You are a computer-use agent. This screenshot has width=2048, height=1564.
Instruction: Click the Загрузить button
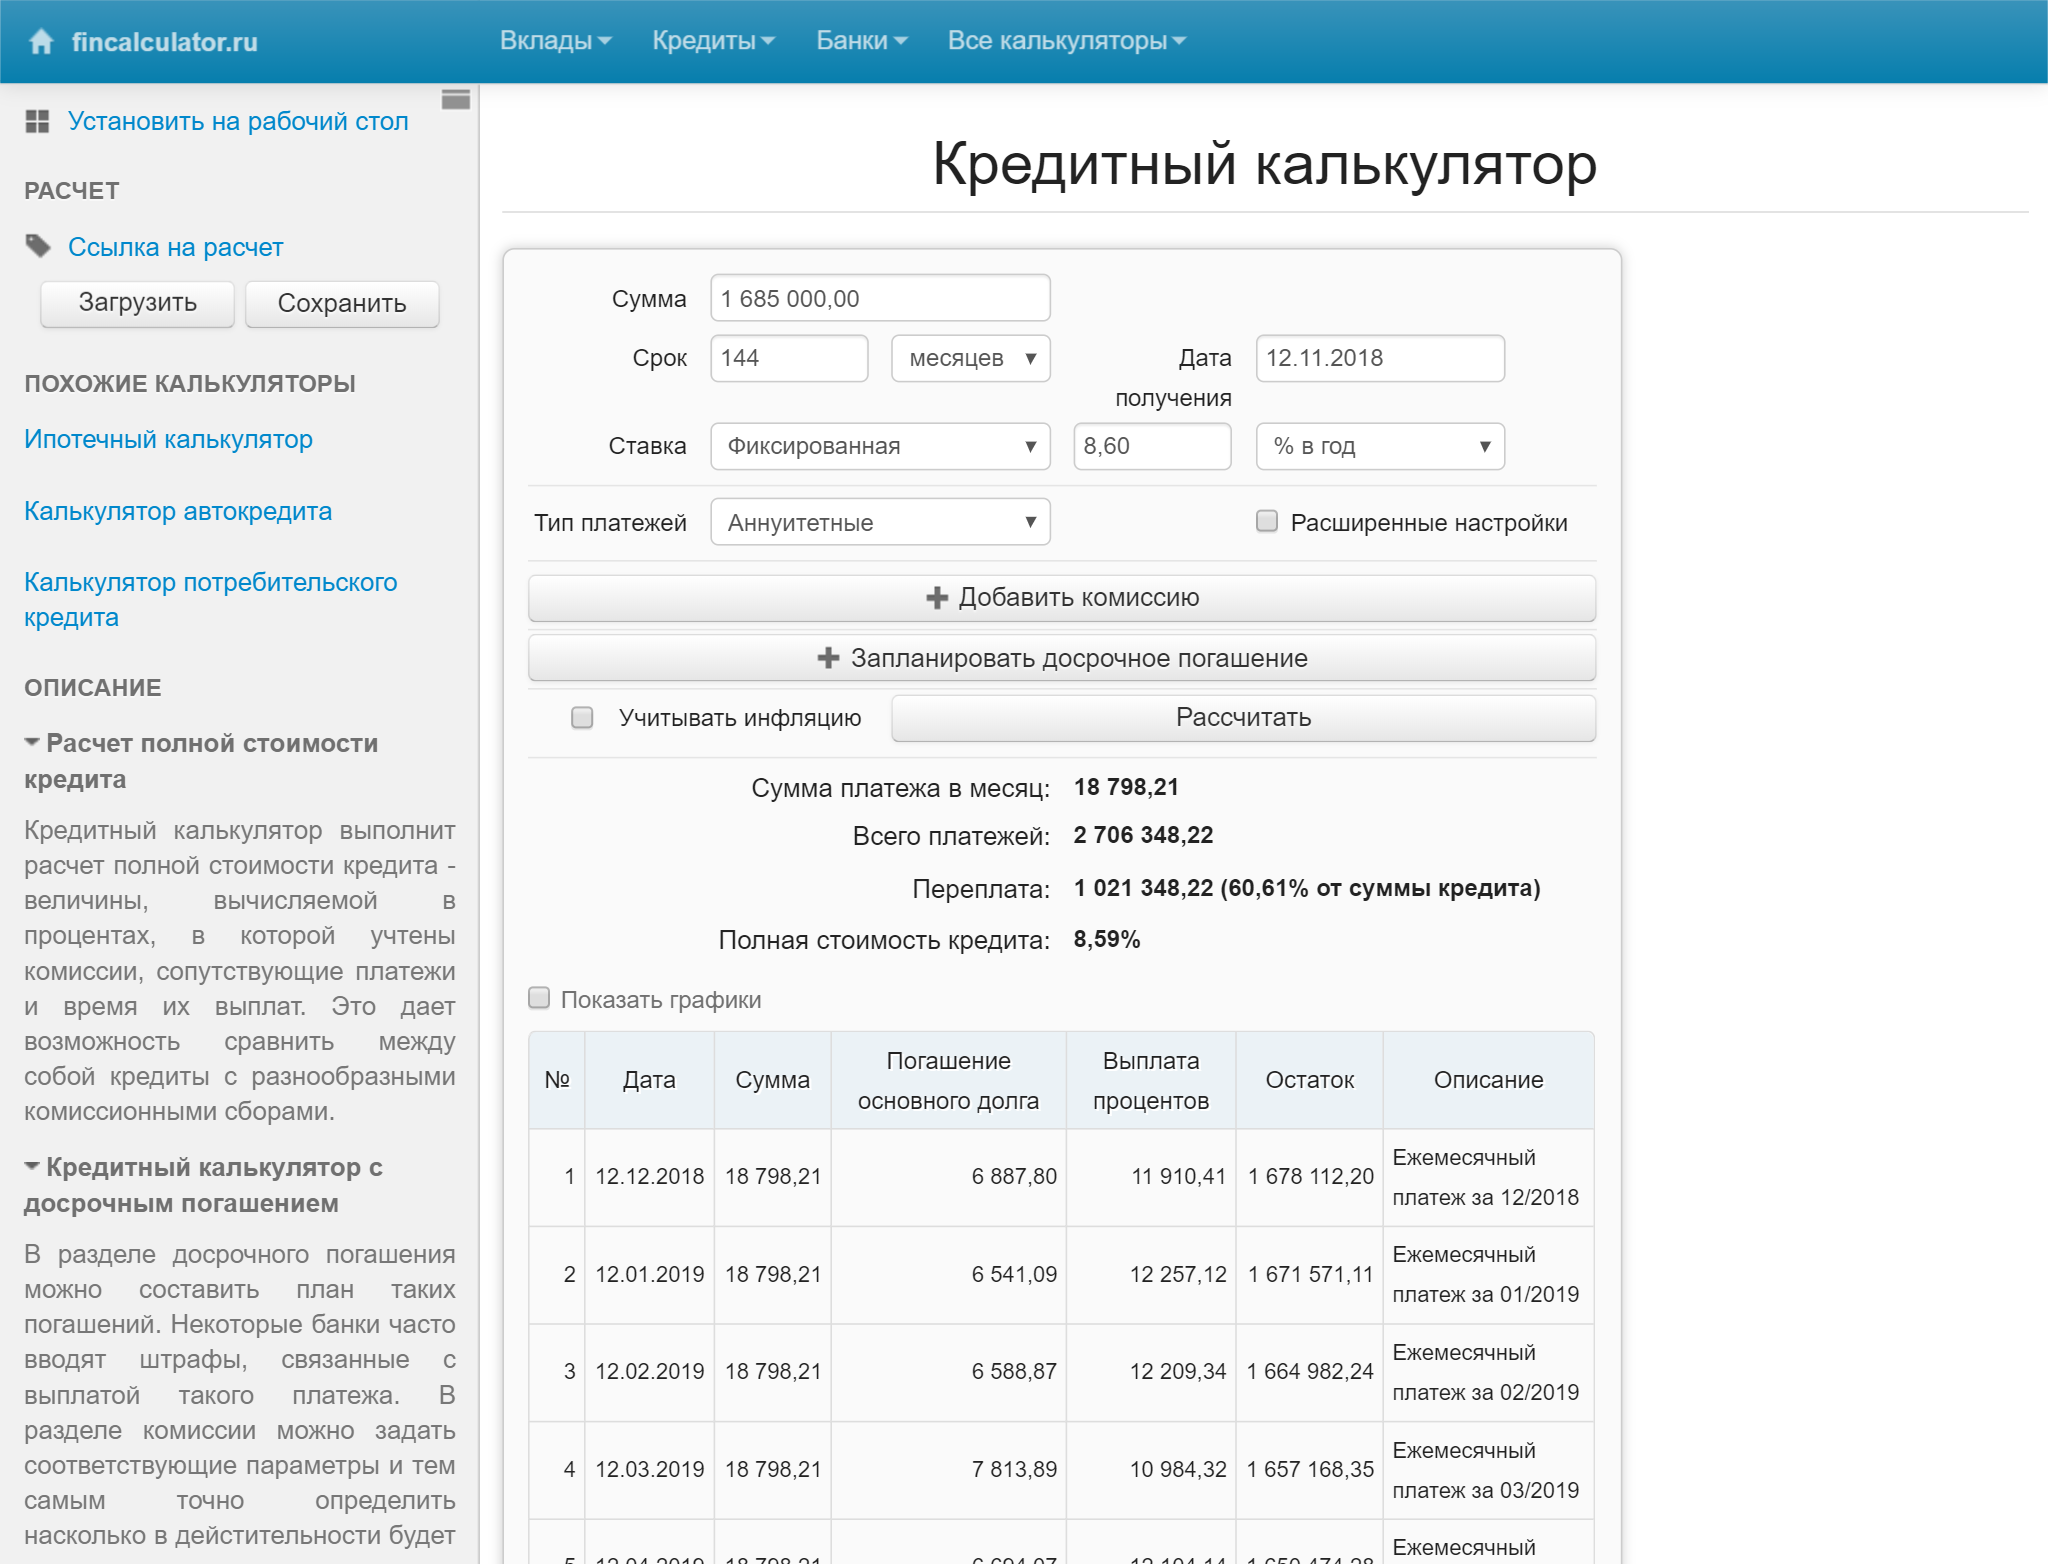(x=137, y=303)
